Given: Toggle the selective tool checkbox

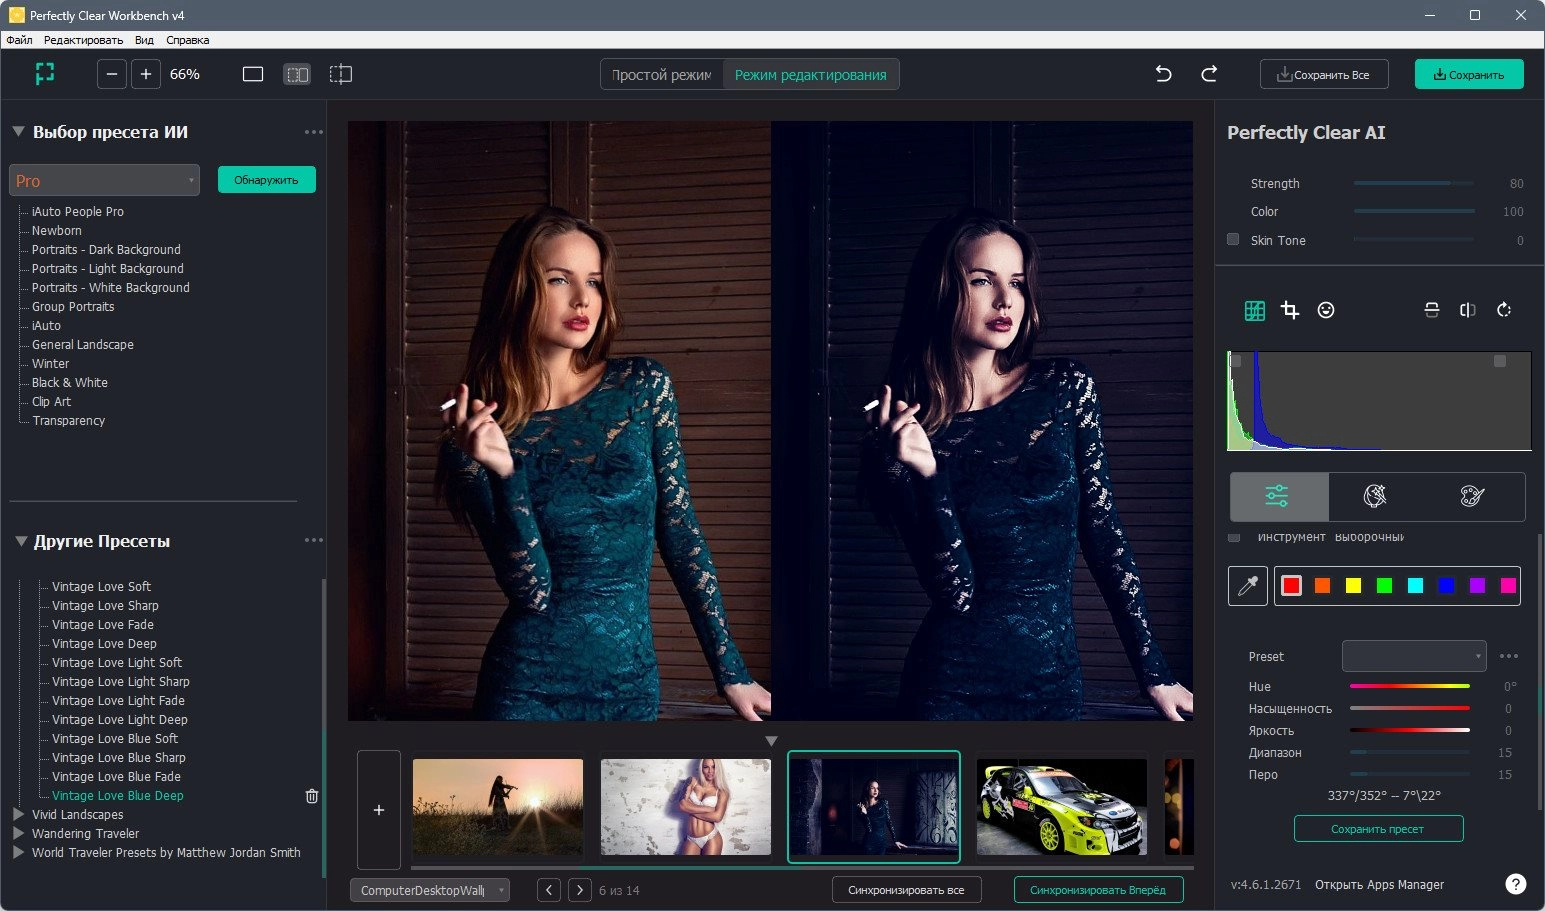Looking at the screenshot, I should tap(1234, 538).
